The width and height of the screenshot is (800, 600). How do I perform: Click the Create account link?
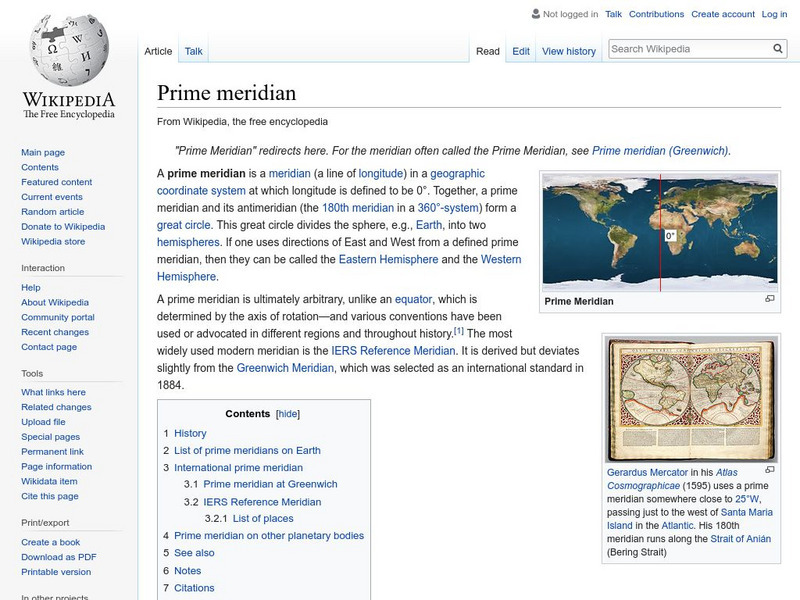point(723,14)
